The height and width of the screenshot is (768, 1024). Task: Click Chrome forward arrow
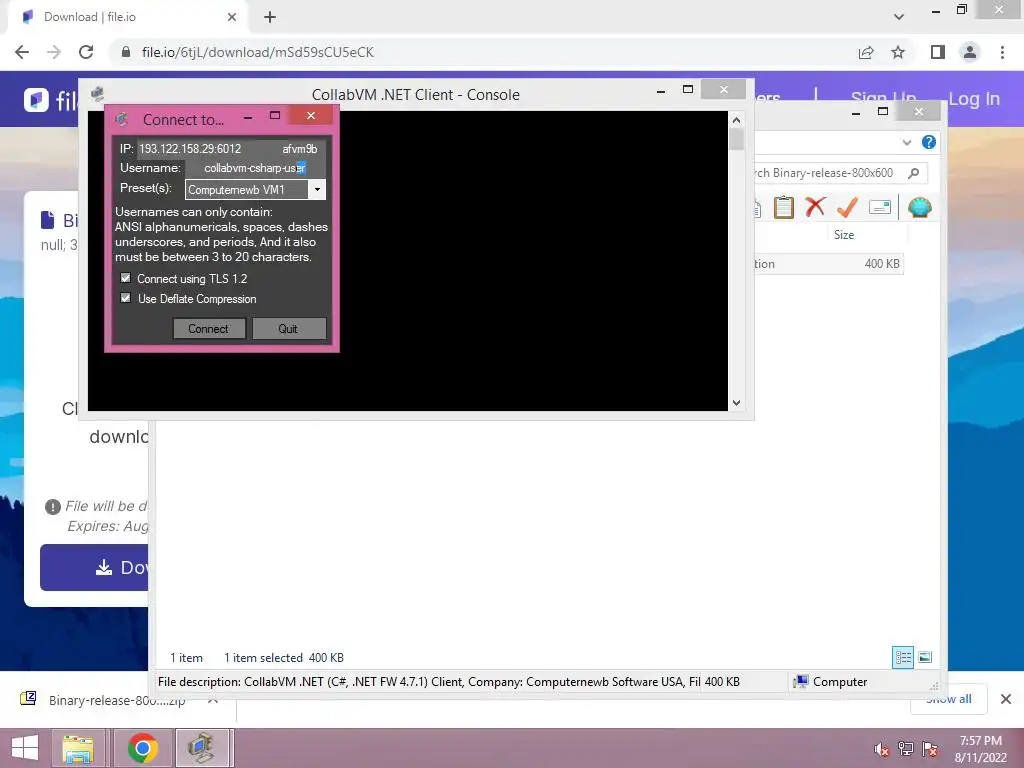[54, 52]
